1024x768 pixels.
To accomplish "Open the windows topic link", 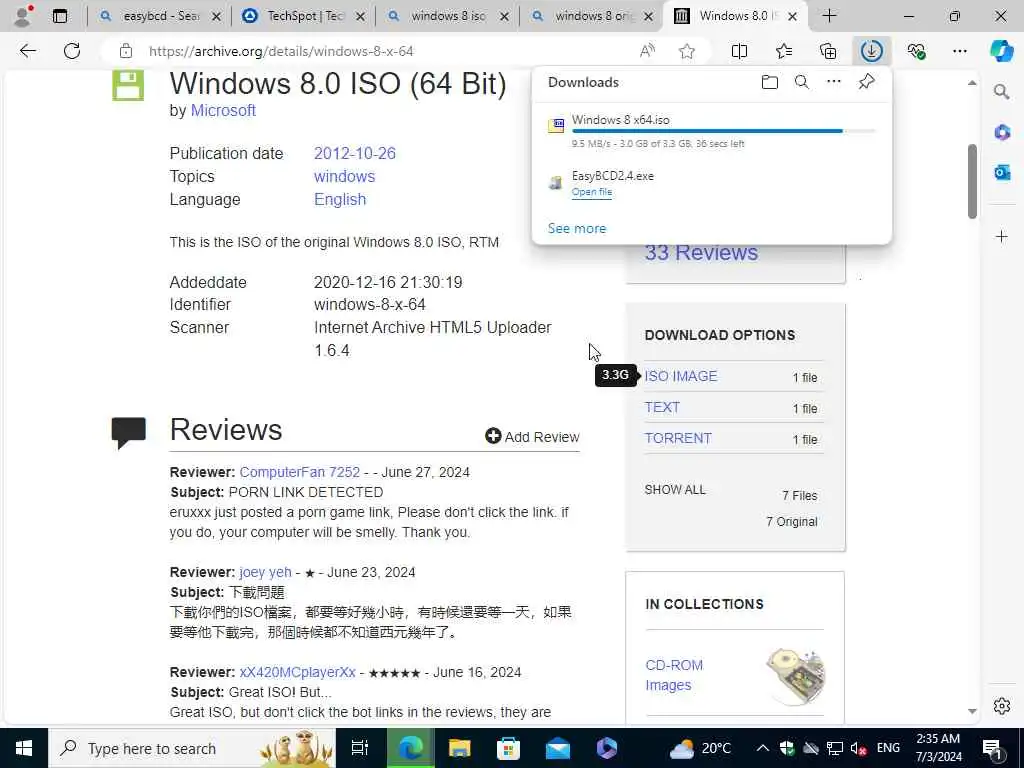I will pyautogui.click(x=344, y=176).
